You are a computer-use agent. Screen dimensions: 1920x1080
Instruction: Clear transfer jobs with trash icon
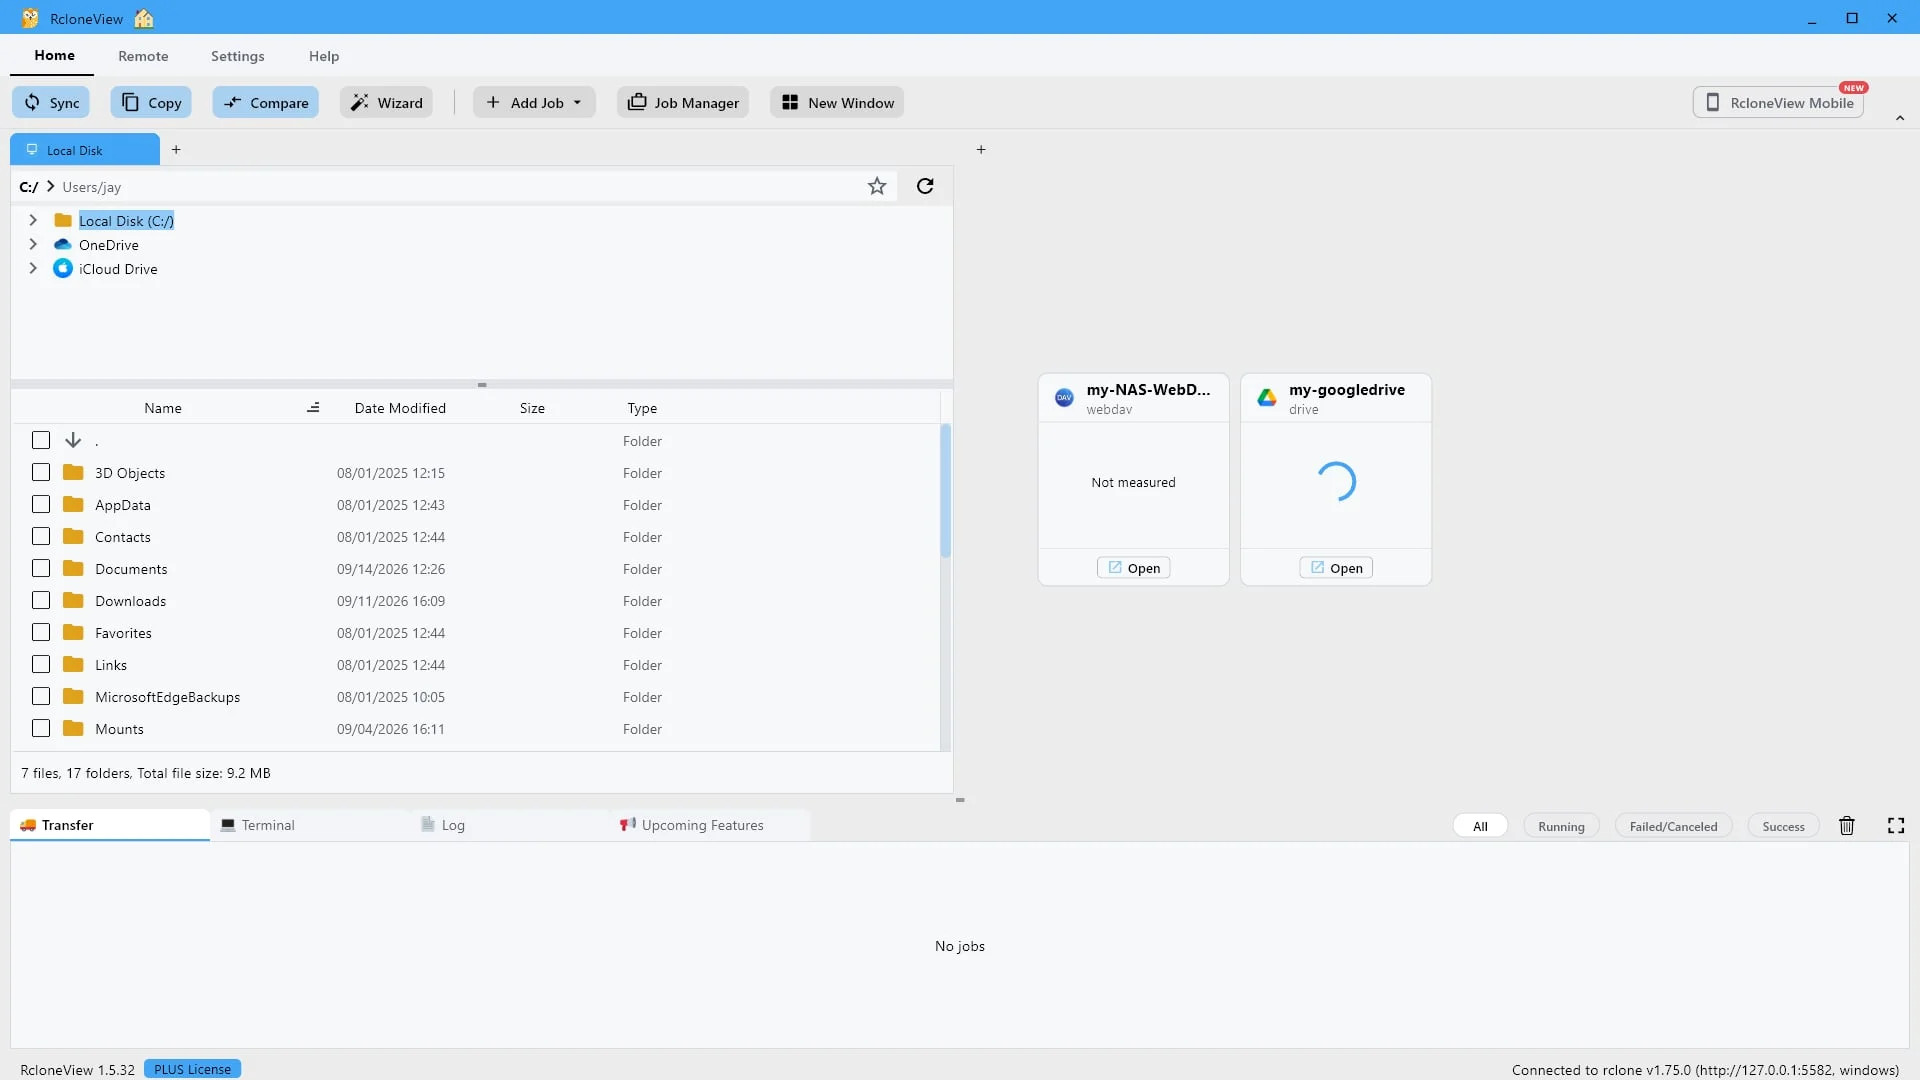pyautogui.click(x=1847, y=825)
